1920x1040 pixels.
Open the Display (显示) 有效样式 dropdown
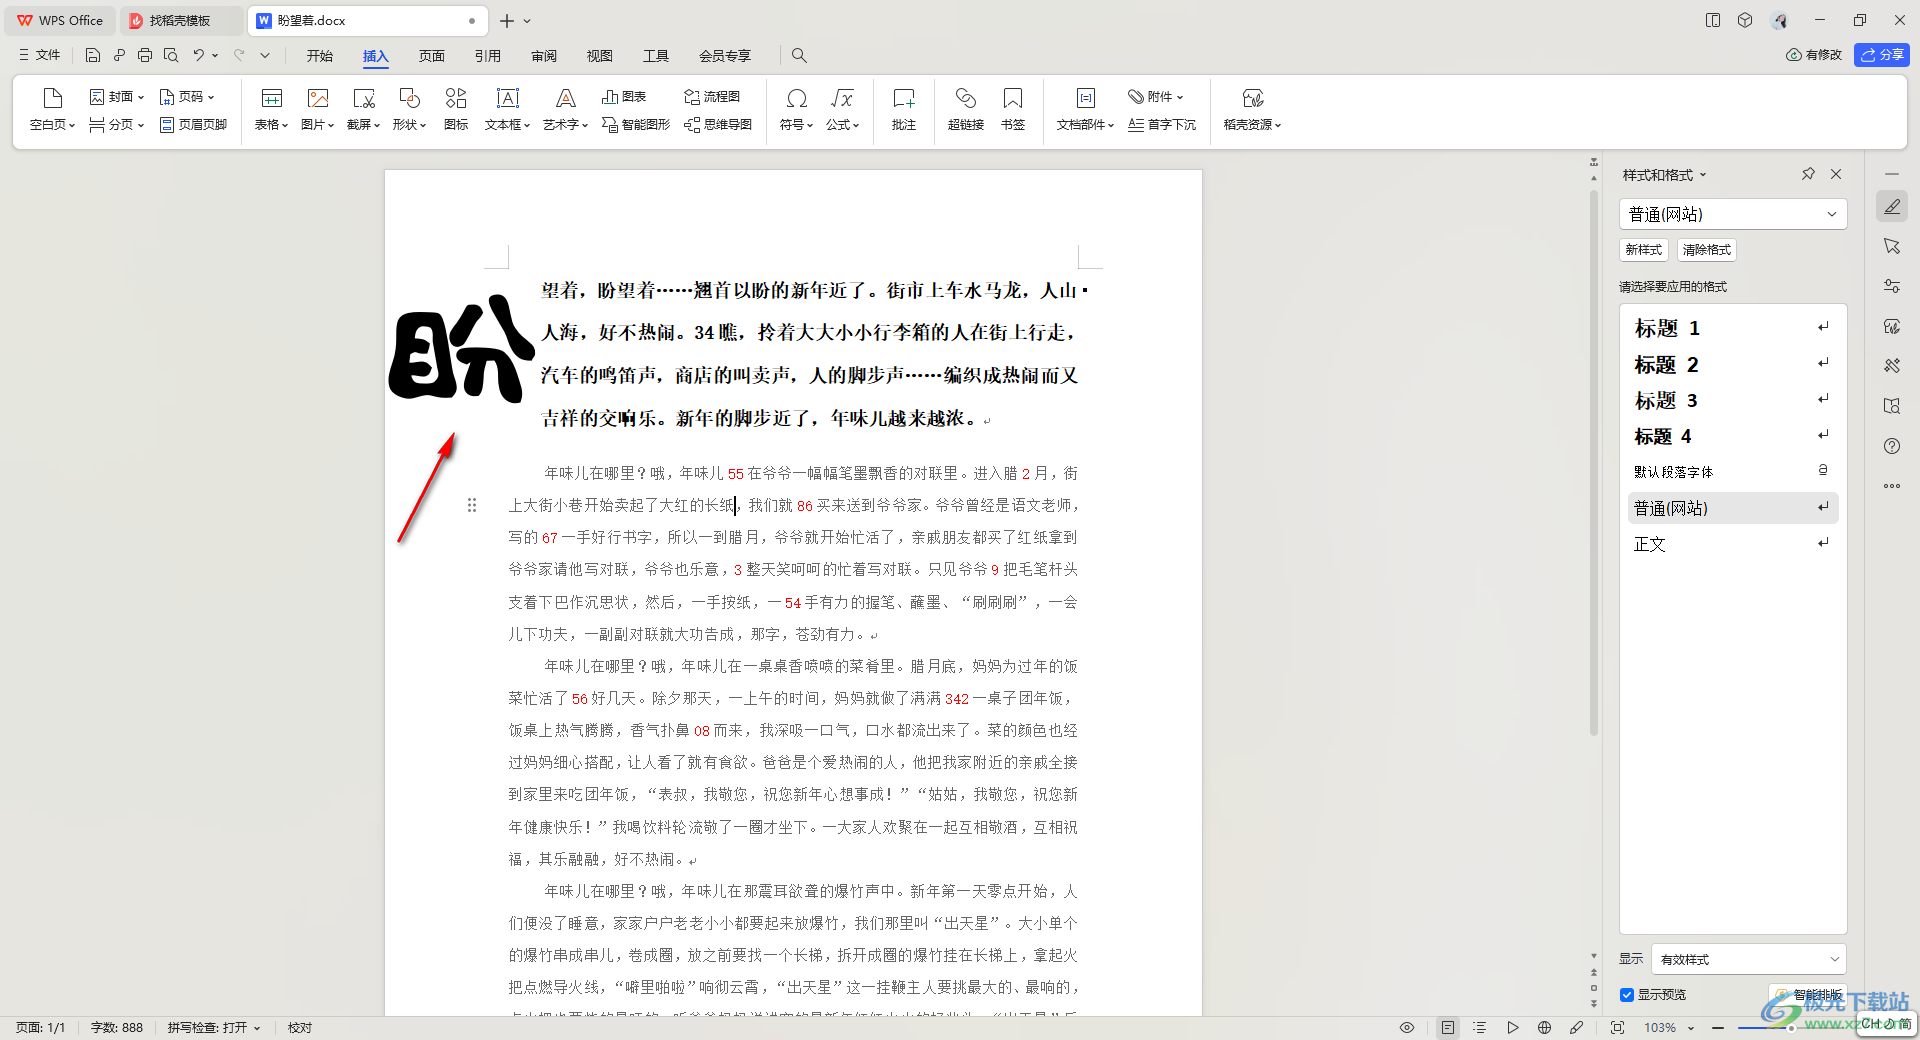click(1749, 959)
